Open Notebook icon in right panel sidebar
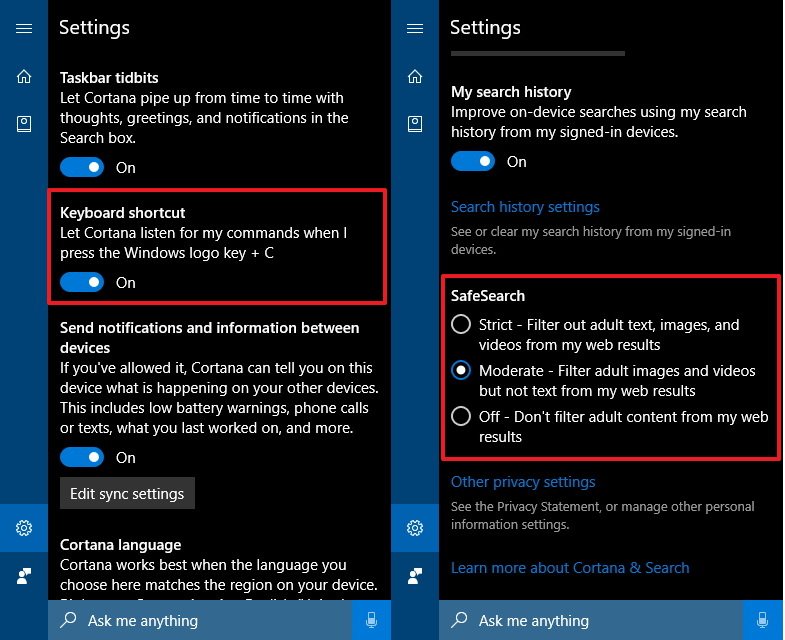Screen dimensions: 785x640 pyautogui.click(x=415, y=123)
